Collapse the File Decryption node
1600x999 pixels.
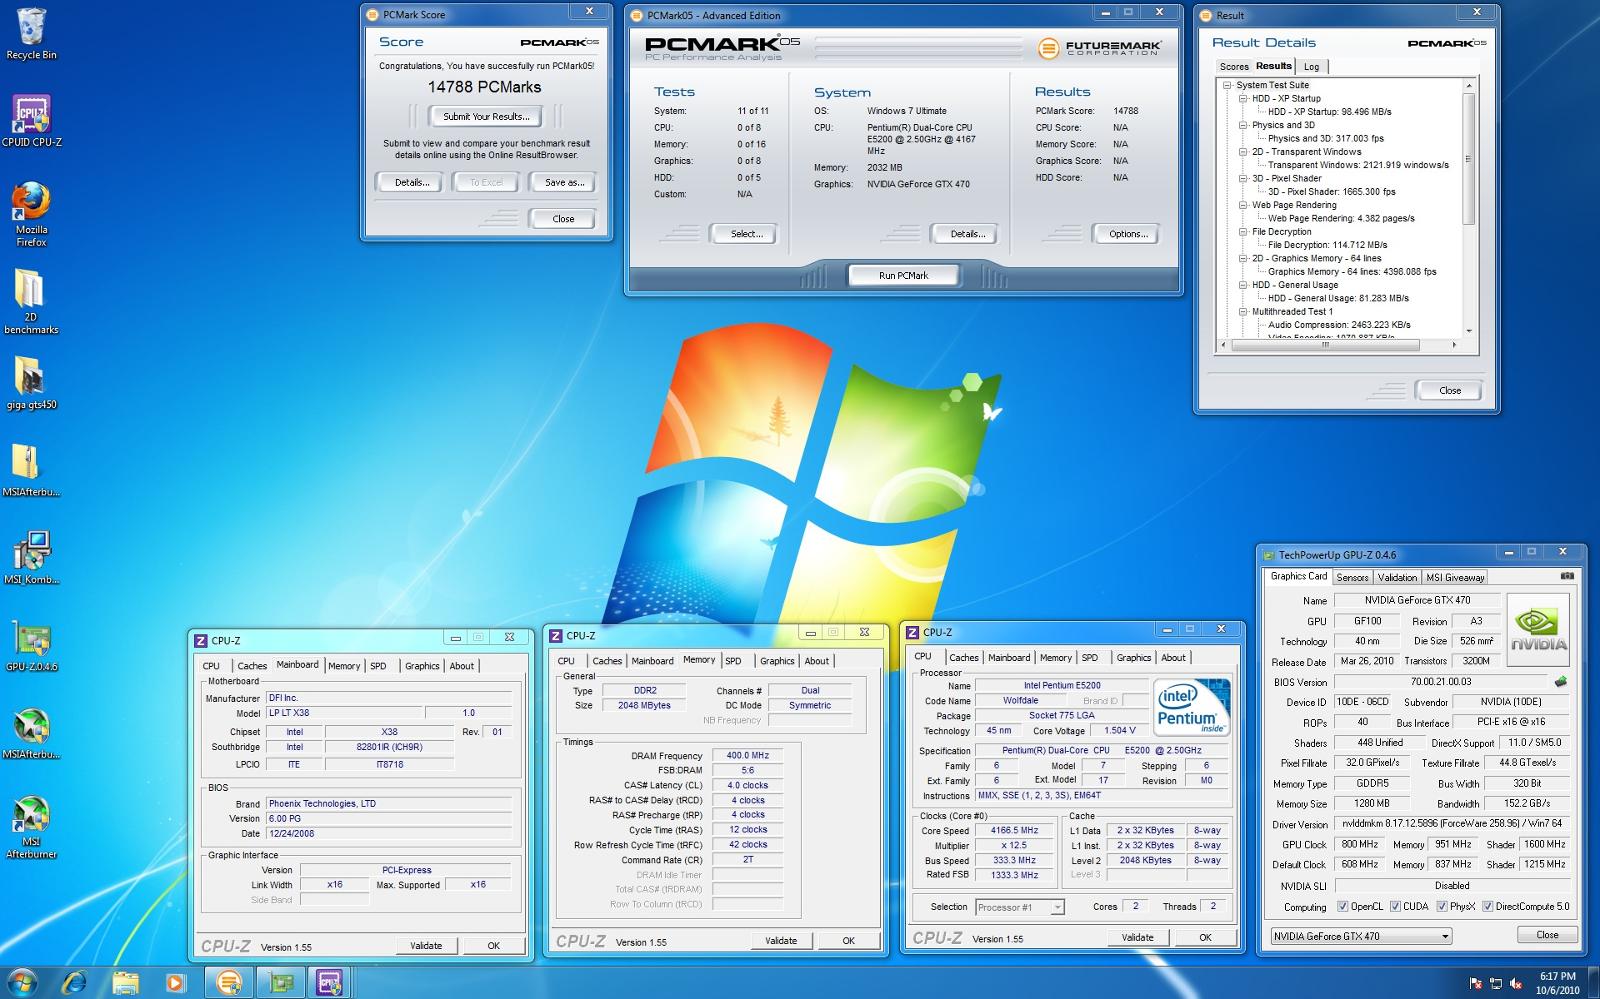click(1244, 232)
